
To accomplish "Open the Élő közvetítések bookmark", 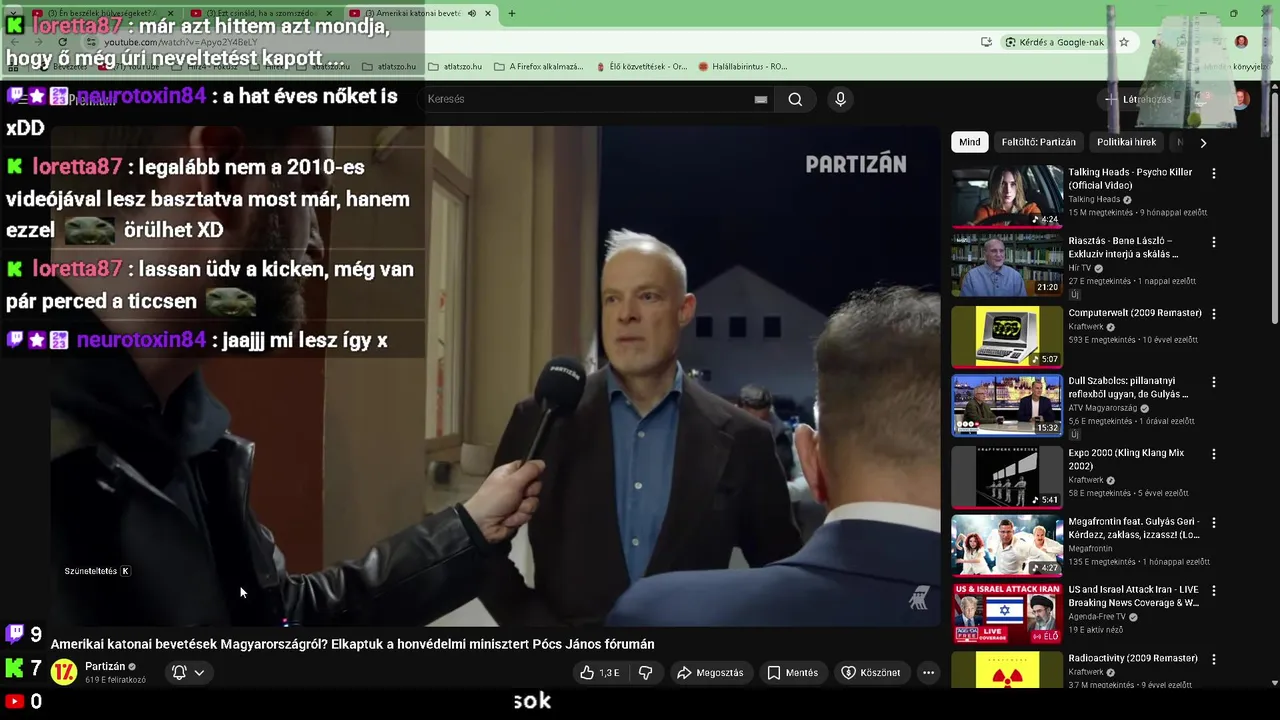I will click(640, 66).
